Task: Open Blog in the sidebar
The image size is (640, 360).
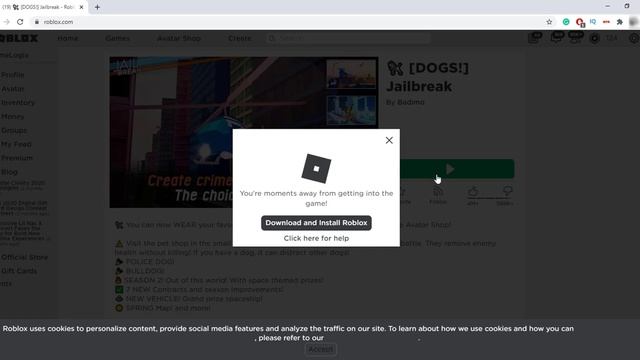Action: point(9,172)
